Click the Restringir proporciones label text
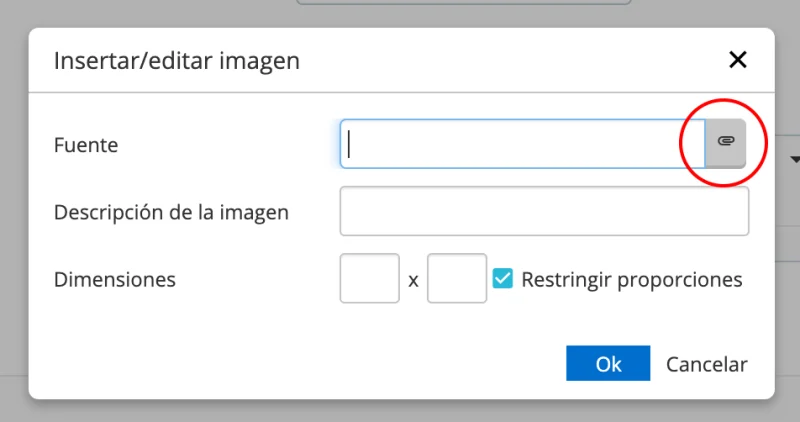 click(631, 279)
